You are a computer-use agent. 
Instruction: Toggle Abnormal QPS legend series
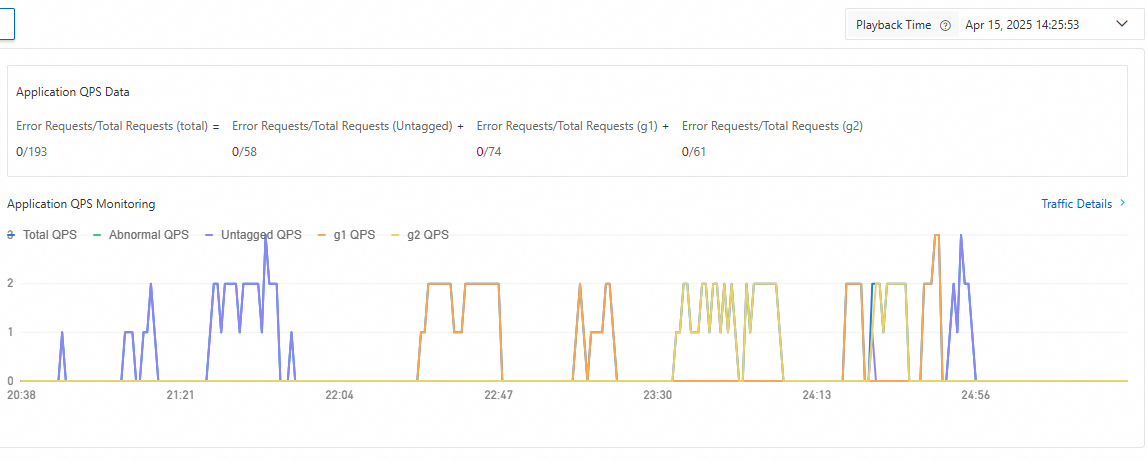140,235
